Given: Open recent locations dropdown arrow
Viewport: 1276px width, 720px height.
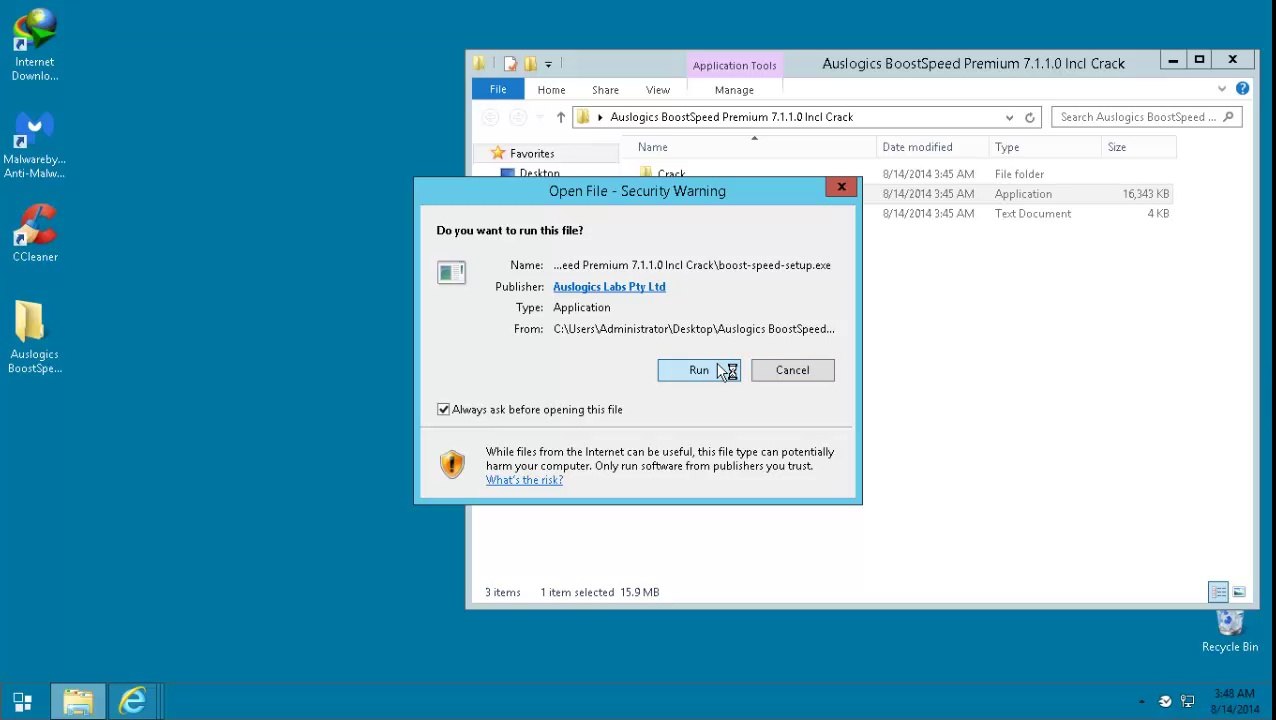Looking at the screenshot, I should 540,117.
